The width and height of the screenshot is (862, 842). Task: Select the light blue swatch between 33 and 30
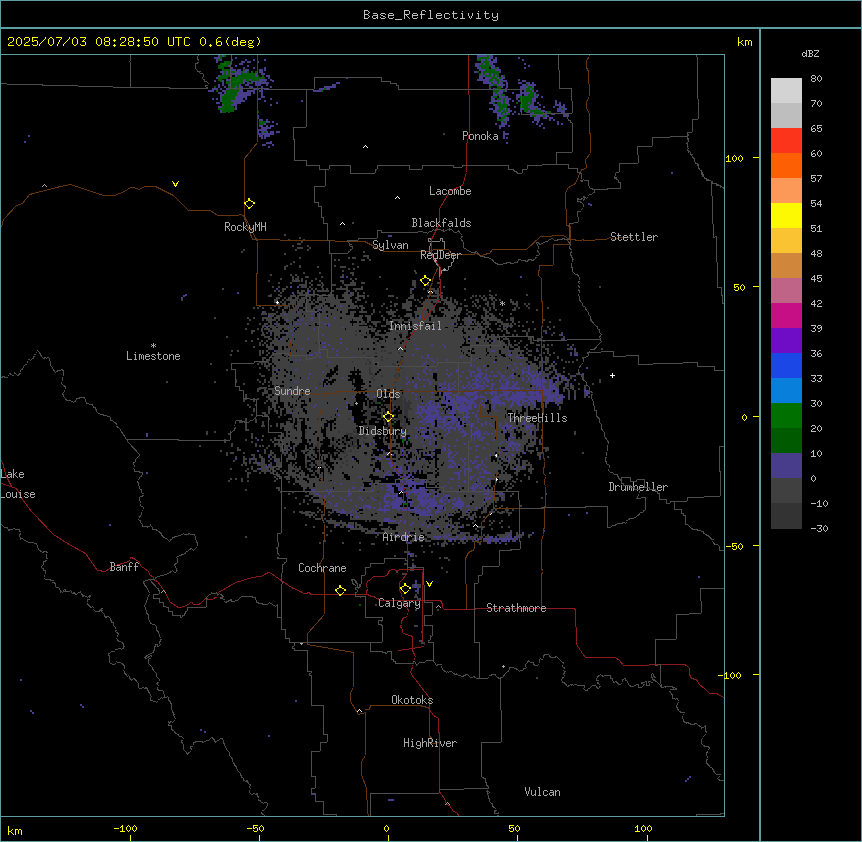coord(786,391)
